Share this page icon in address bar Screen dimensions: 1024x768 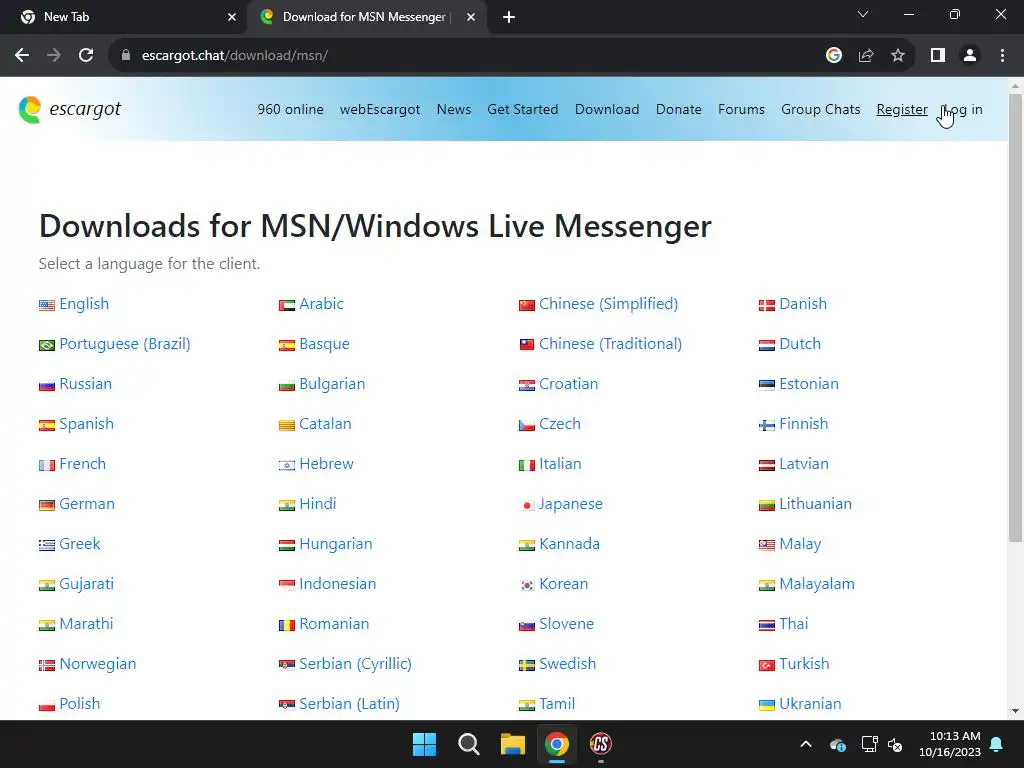click(866, 56)
